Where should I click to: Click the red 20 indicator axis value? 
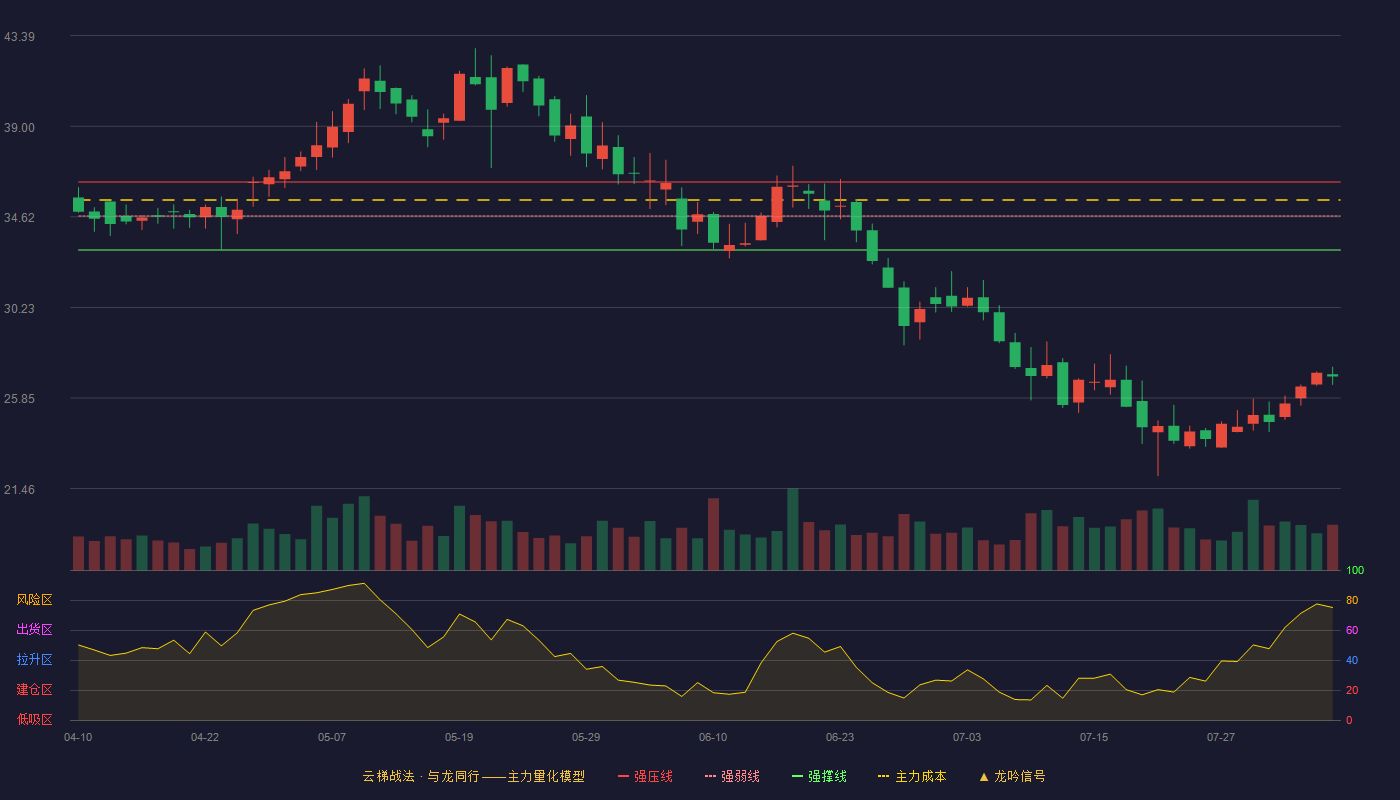1352,690
